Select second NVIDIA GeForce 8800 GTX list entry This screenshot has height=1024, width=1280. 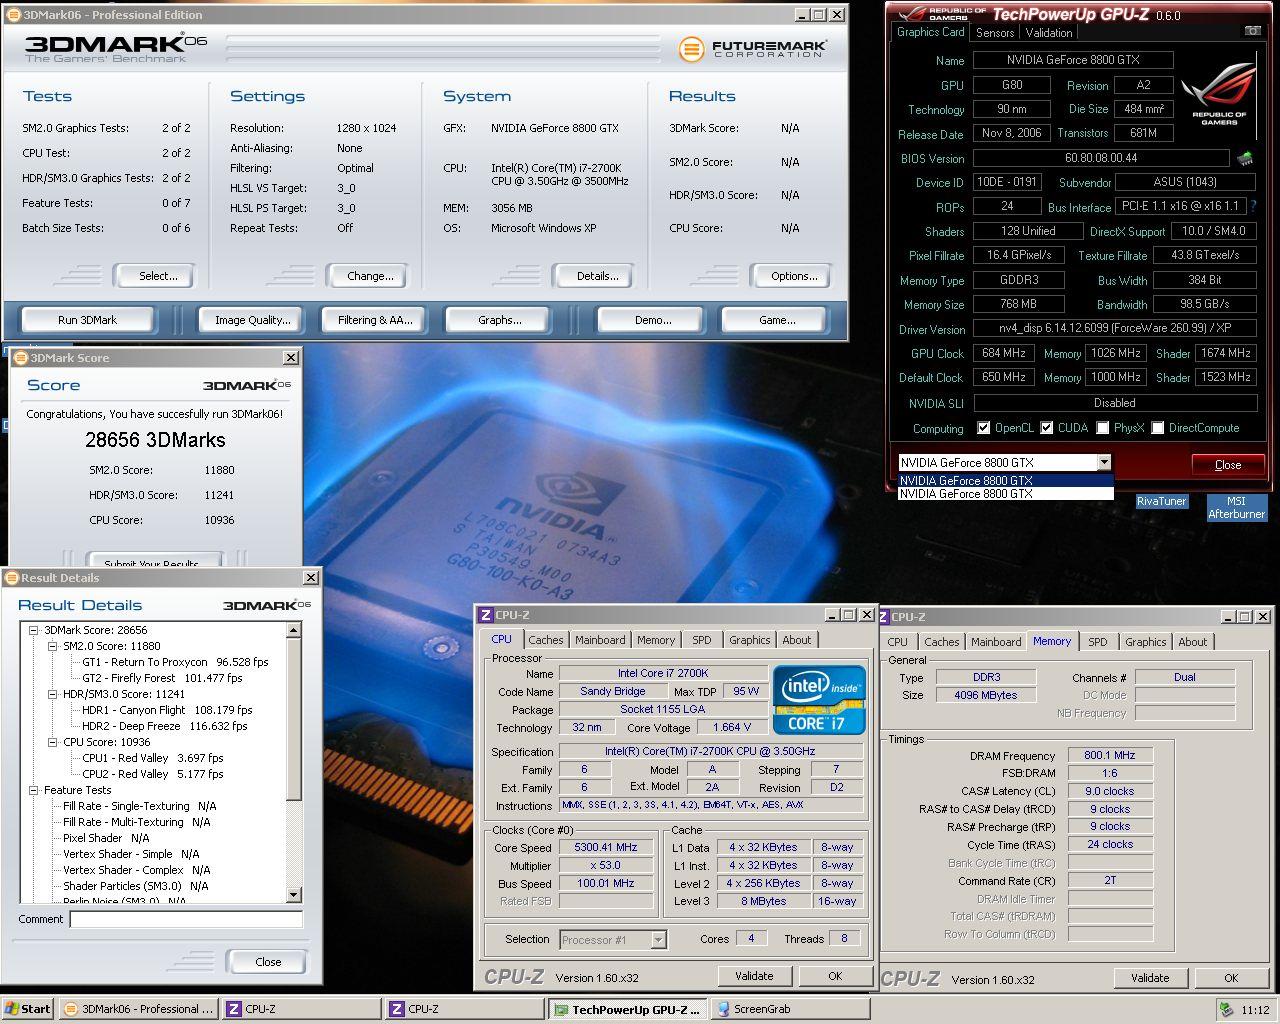[1005, 493]
